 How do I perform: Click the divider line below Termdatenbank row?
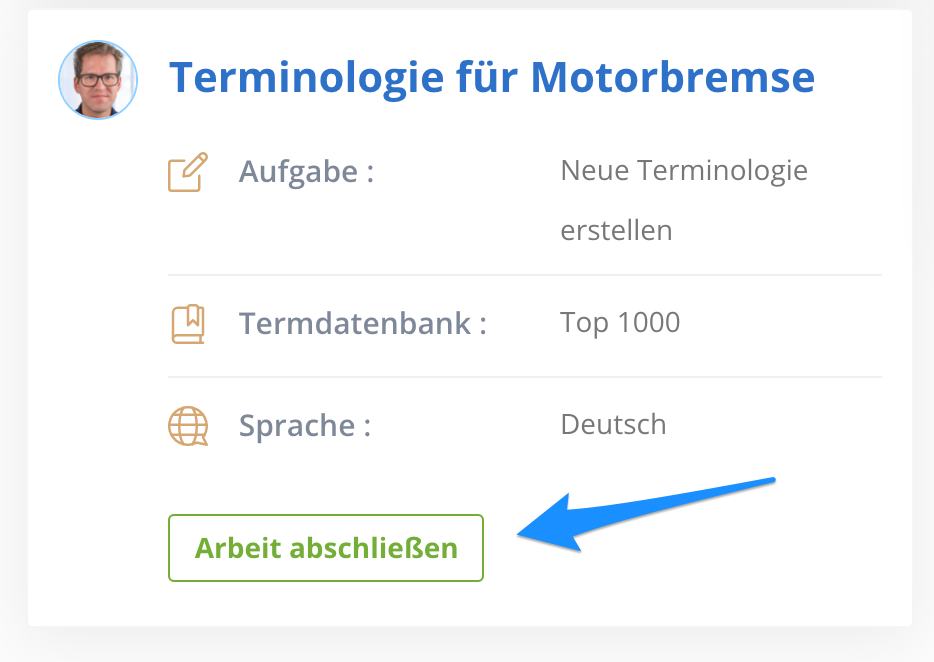(x=525, y=377)
